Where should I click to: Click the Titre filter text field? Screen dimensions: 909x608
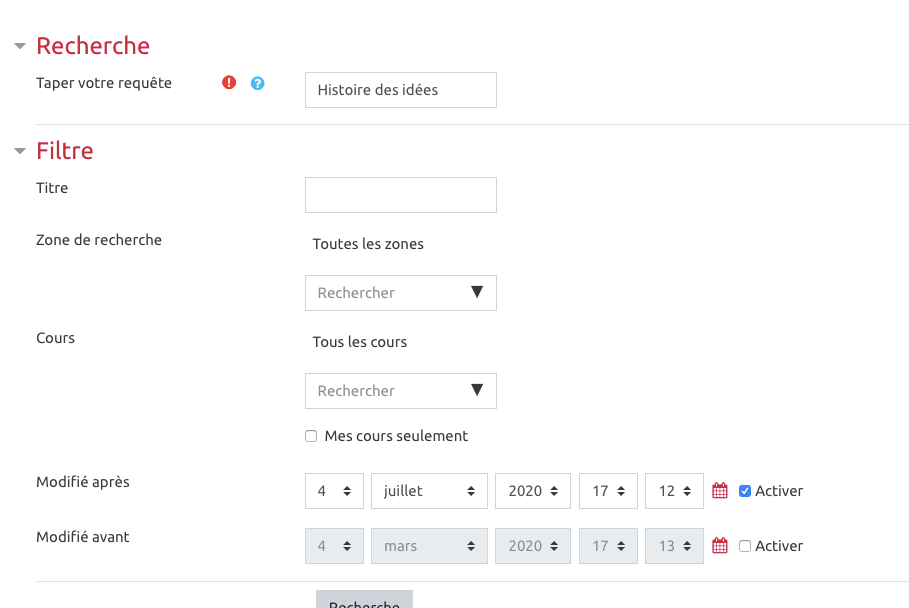(x=400, y=195)
